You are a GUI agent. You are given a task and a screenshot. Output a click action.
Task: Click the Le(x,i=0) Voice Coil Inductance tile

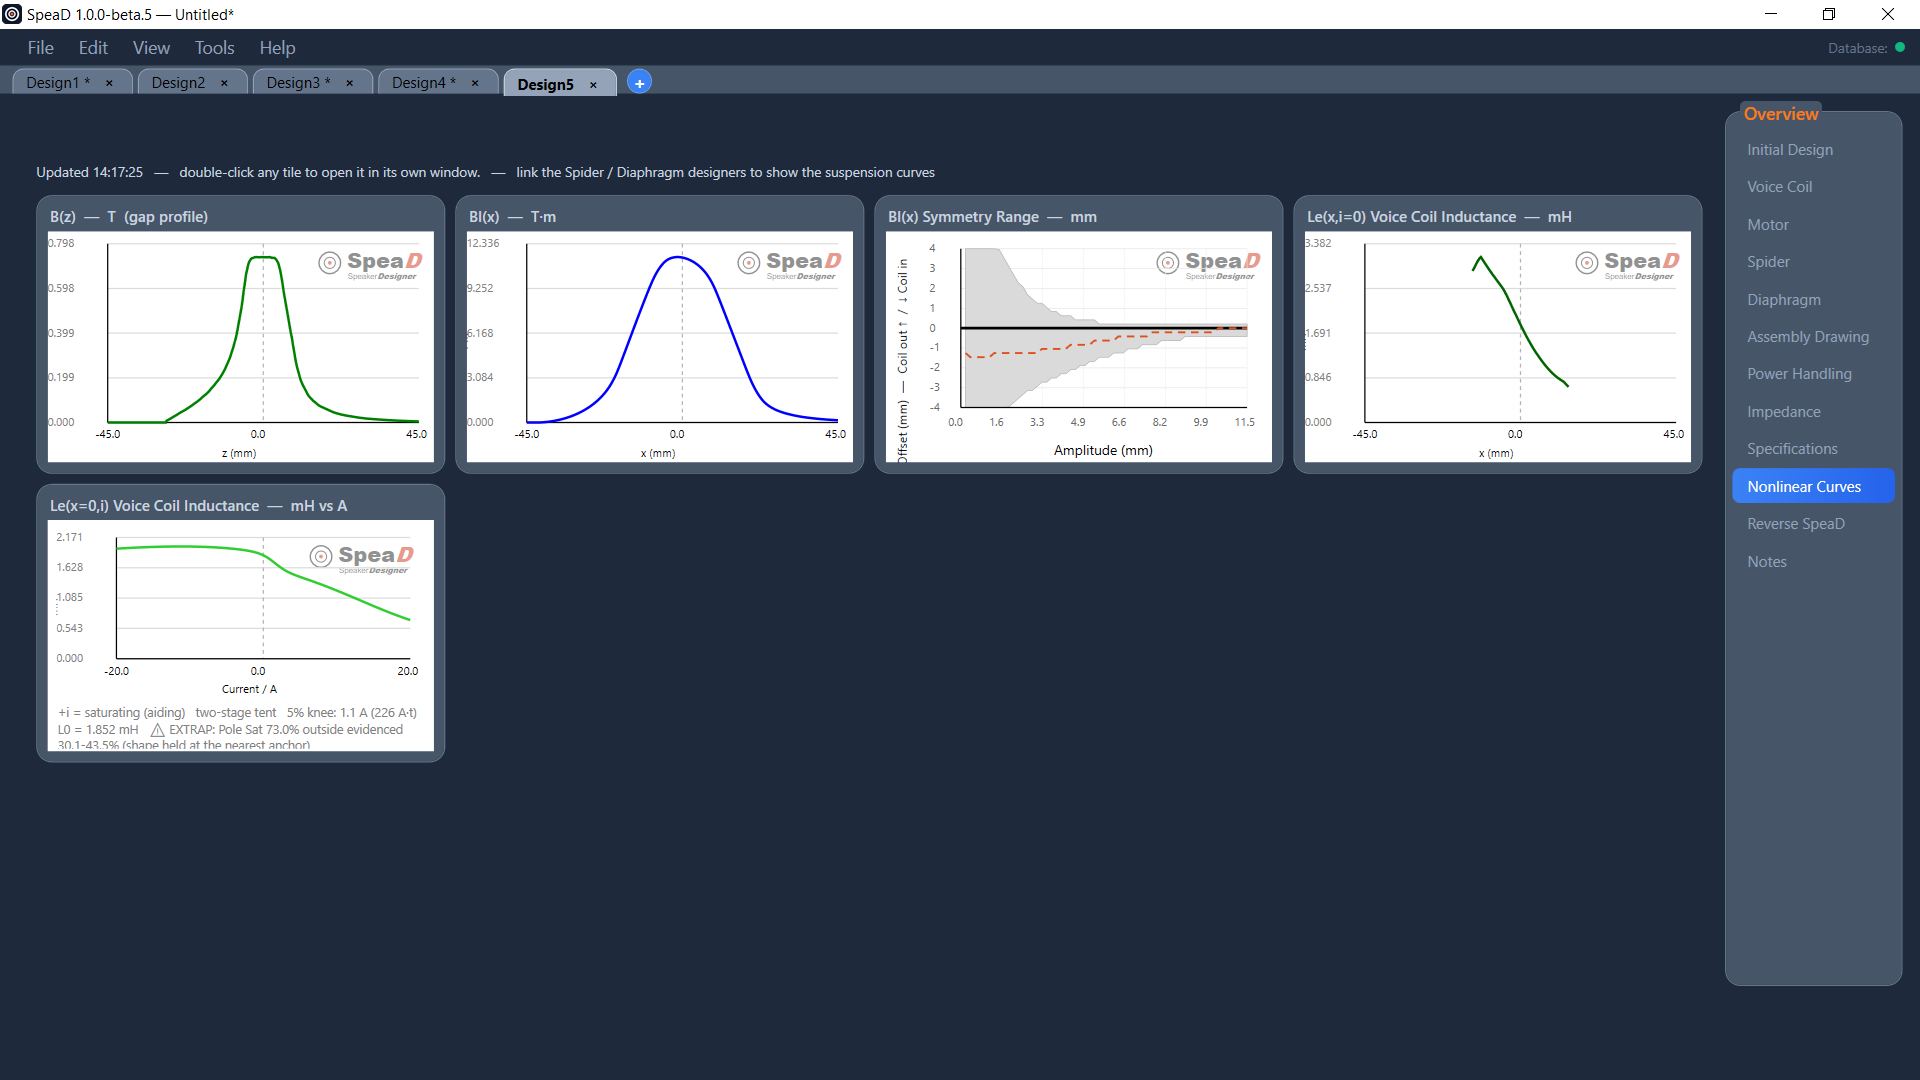pyautogui.click(x=1498, y=335)
